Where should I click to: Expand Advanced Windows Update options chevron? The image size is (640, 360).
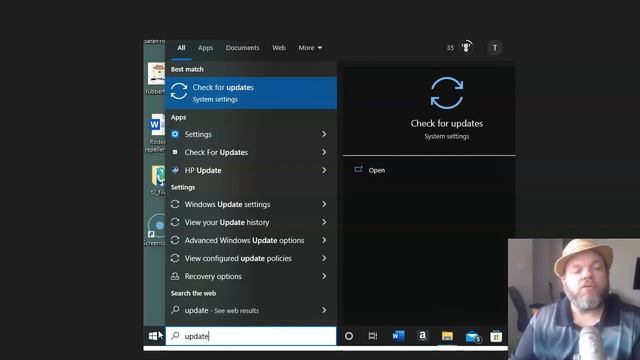(324, 240)
